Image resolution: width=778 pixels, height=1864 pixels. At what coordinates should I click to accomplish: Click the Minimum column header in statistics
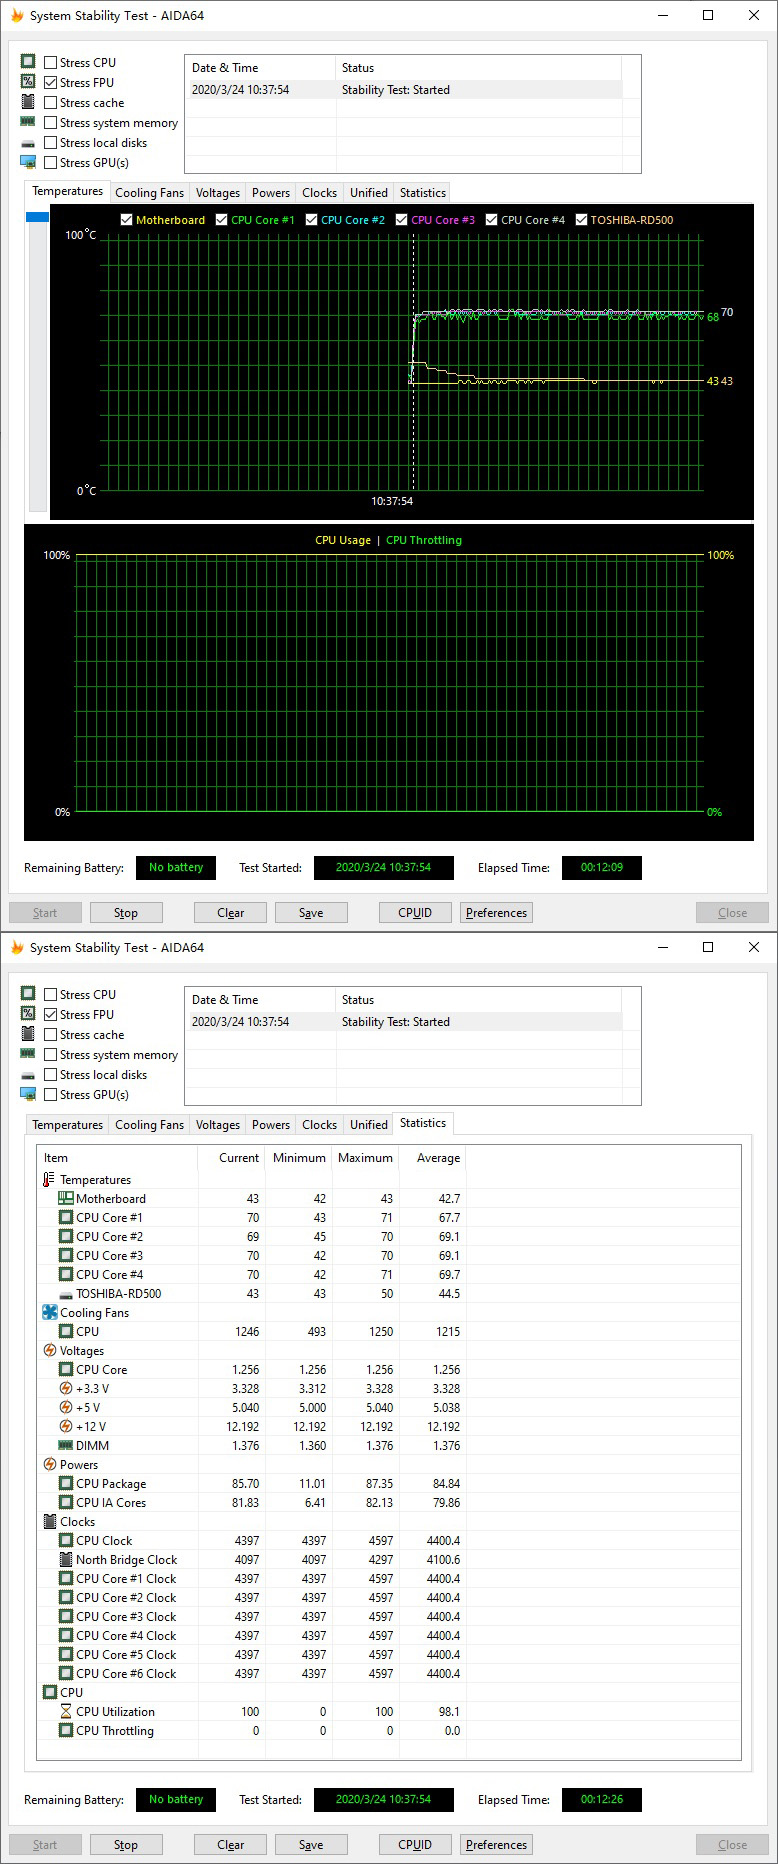298,1158
